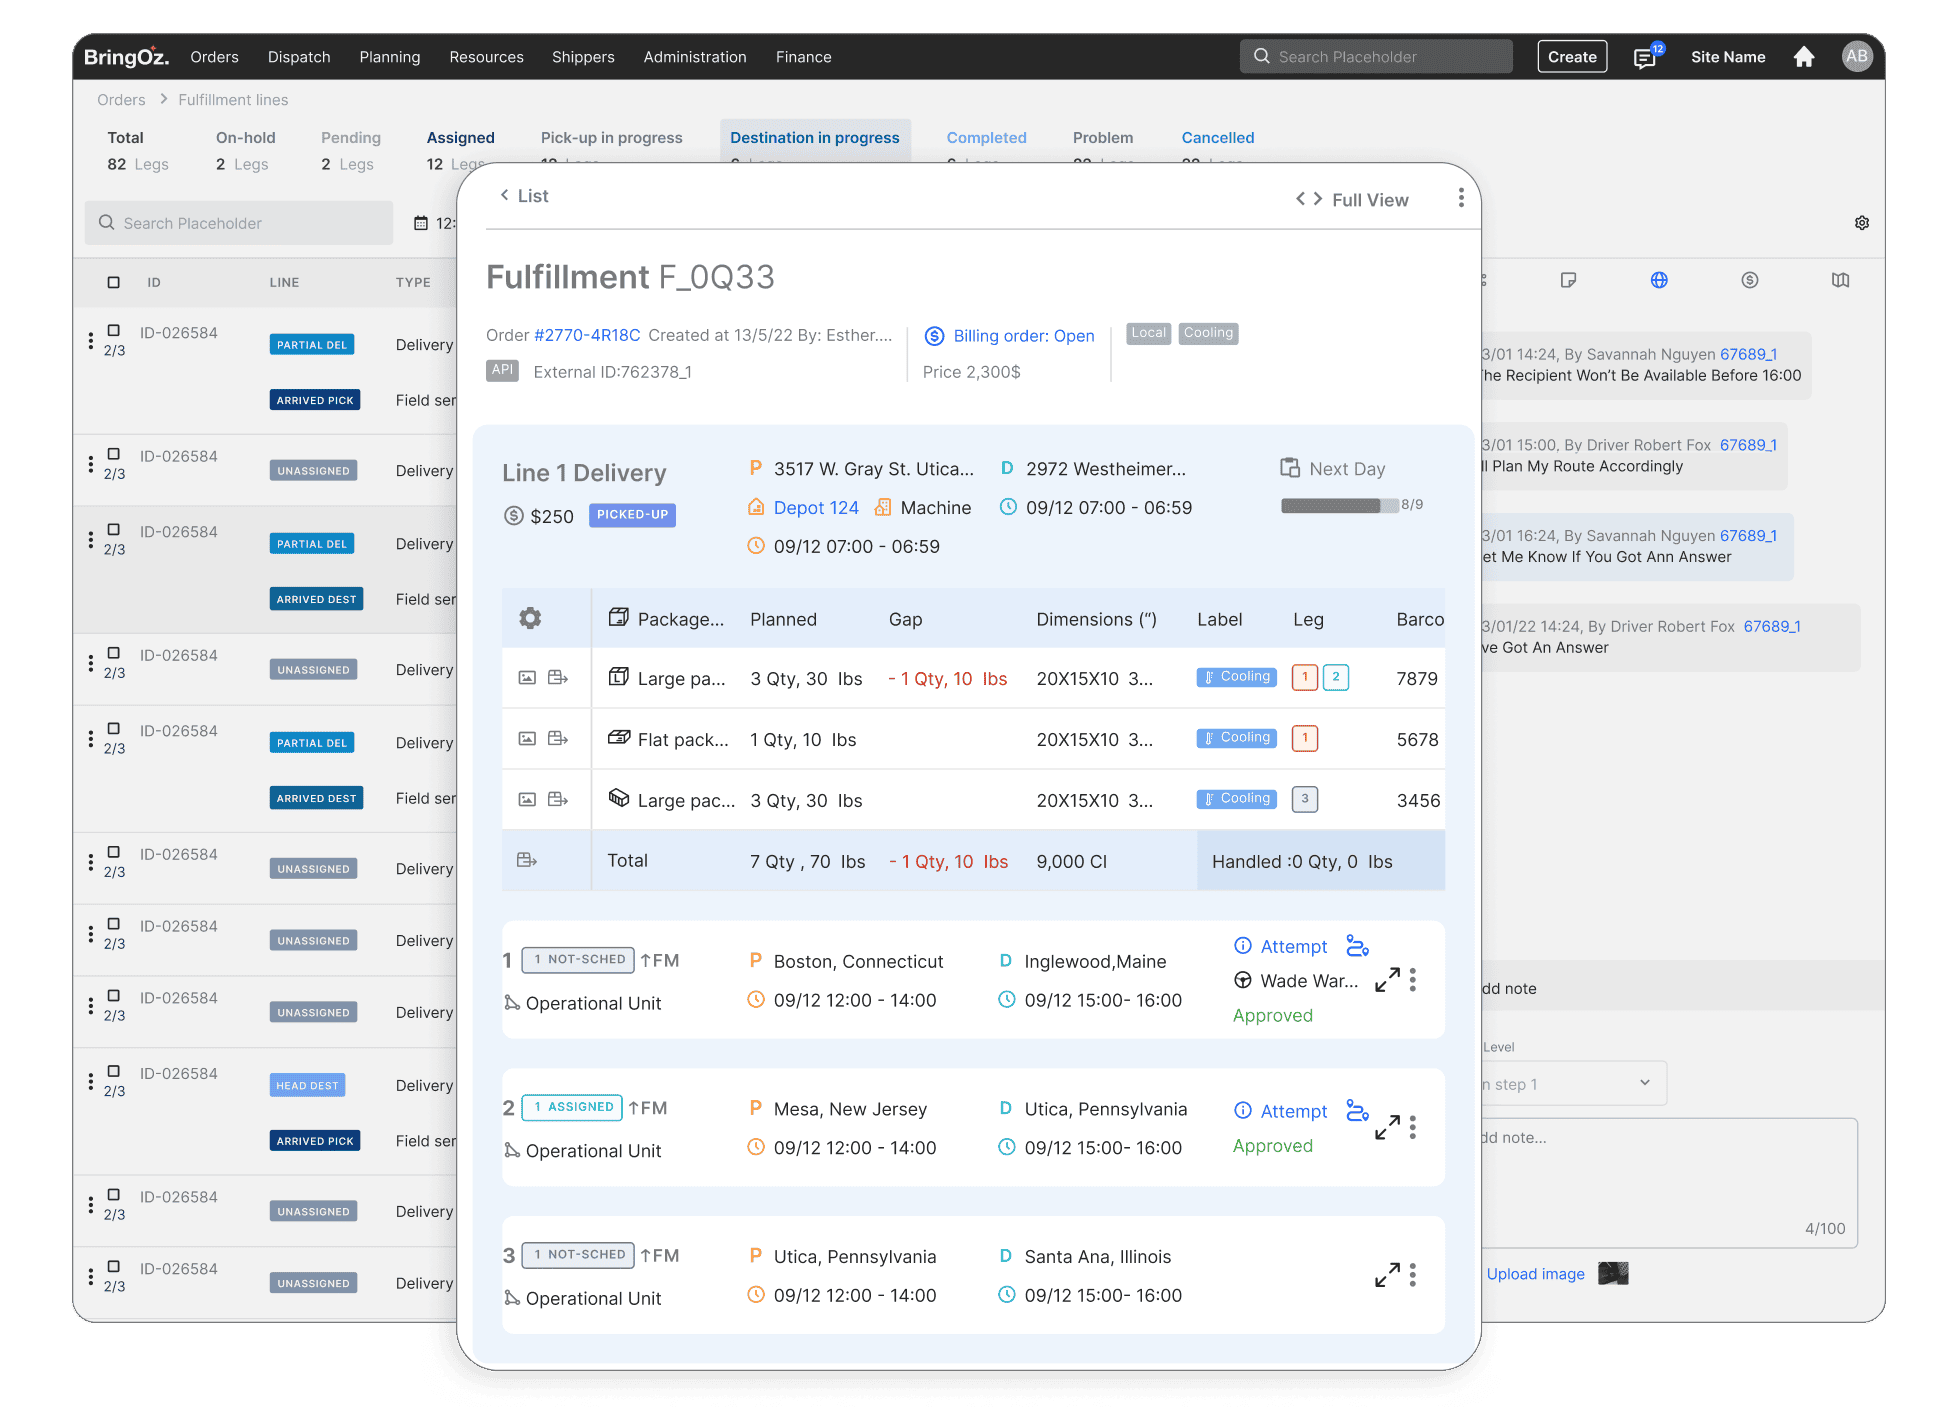Click handling icon for package 5678 row
This screenshot has width=1956, height=1407.
tap(558, 739)
